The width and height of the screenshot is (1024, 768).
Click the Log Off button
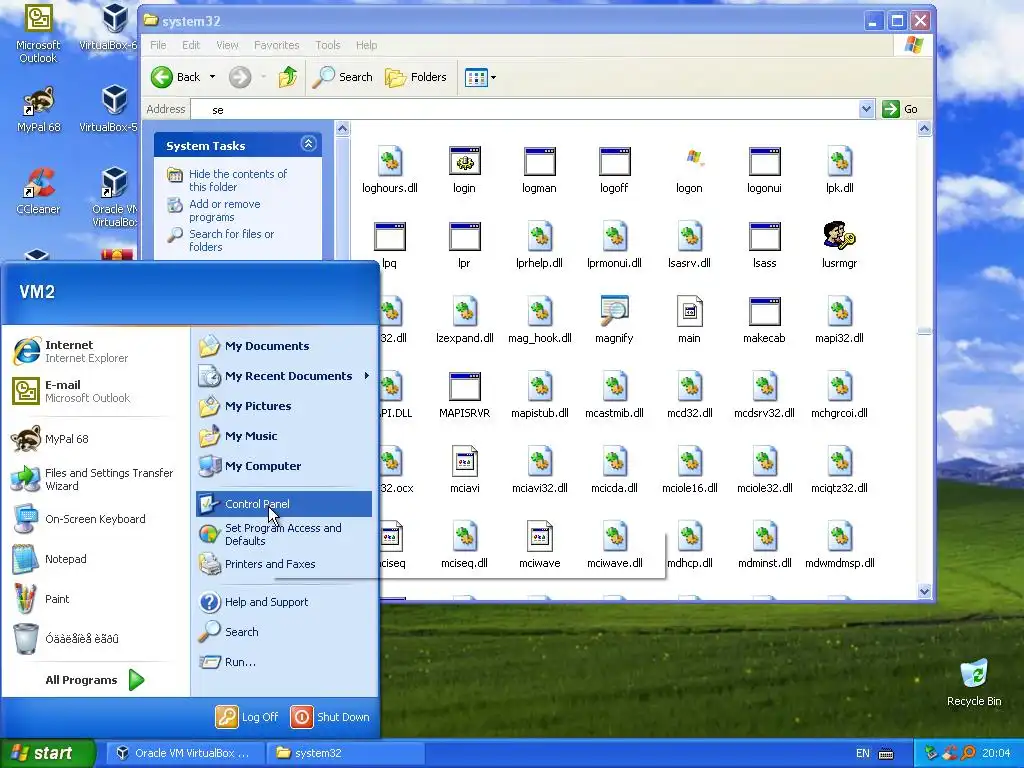pyautogui.click(x=248, y=717)
